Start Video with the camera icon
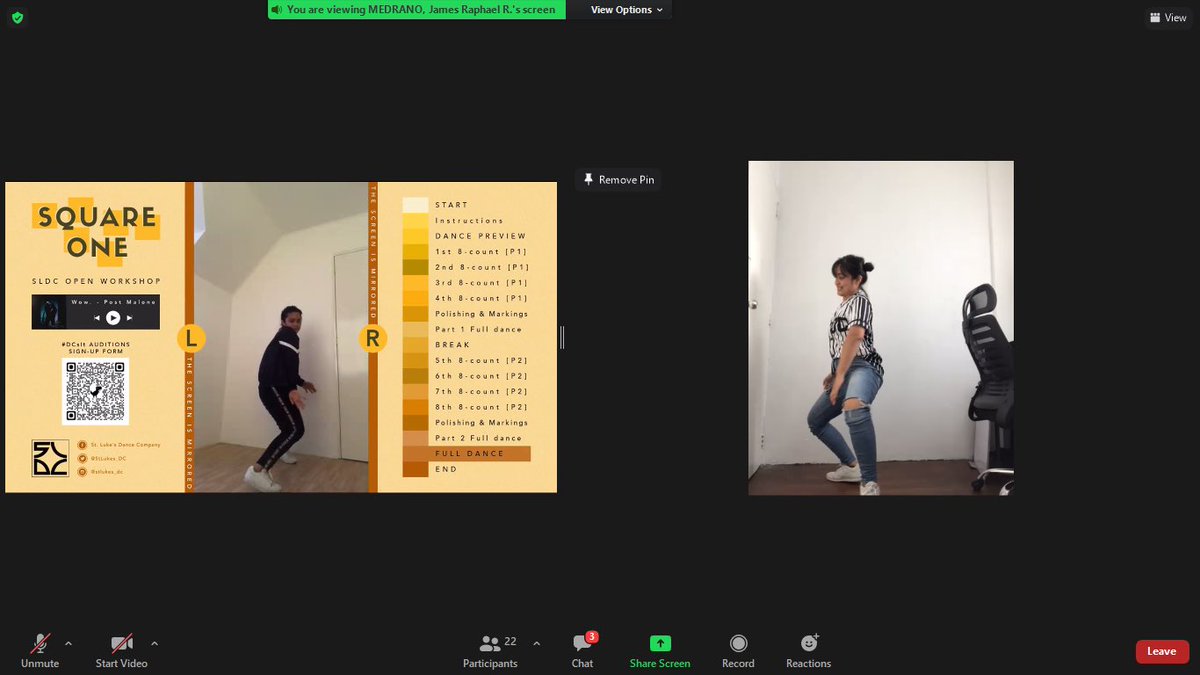Screen dimensions: 1200x675 [x=122, y=651]
